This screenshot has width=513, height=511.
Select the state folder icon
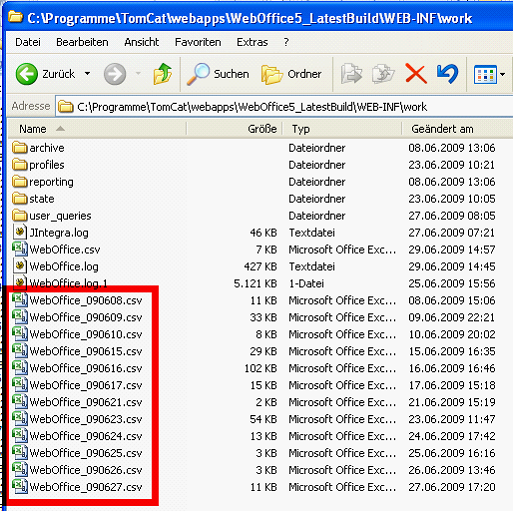tap(20, 198)
